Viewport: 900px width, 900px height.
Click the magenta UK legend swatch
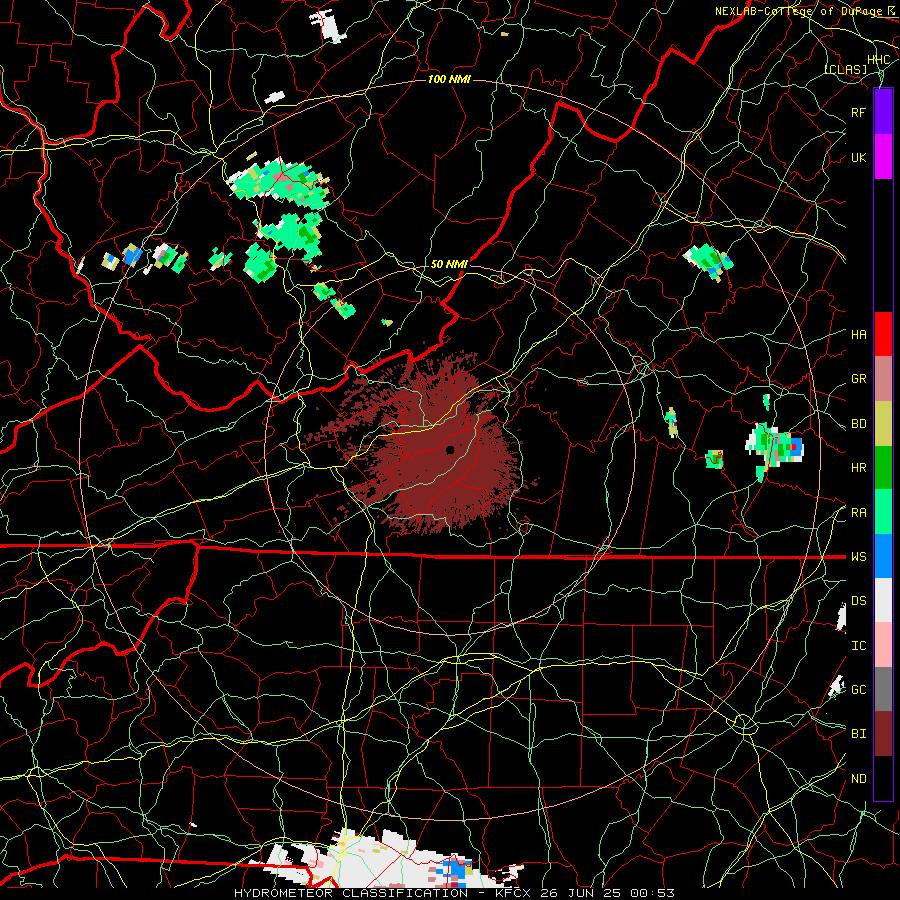tap(883, 157)
